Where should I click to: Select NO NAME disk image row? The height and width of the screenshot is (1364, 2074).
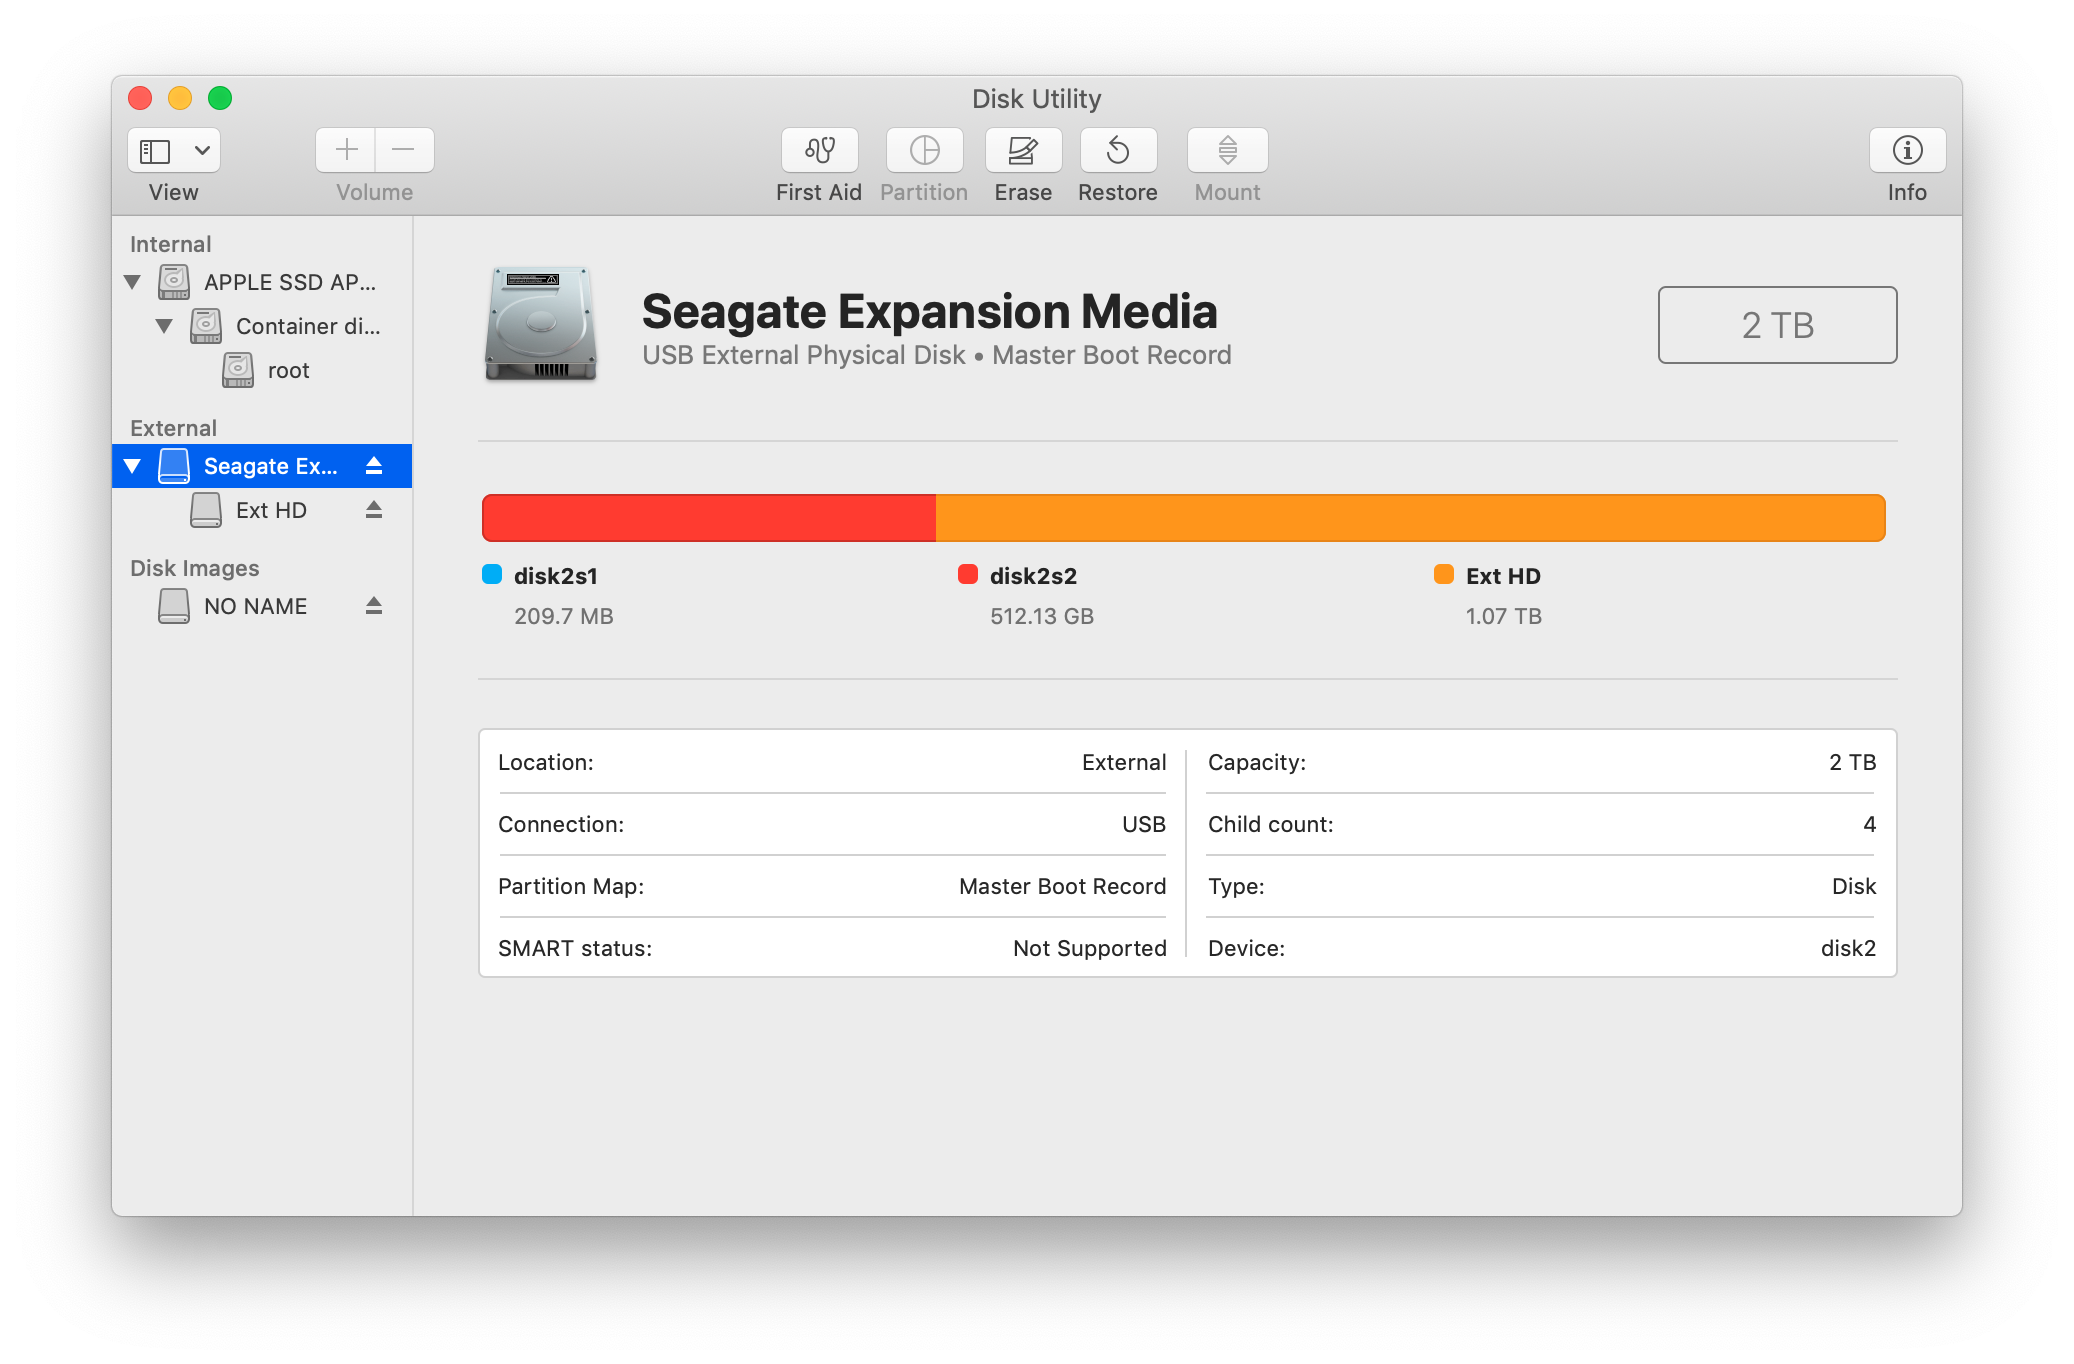[x=262, y=606]
